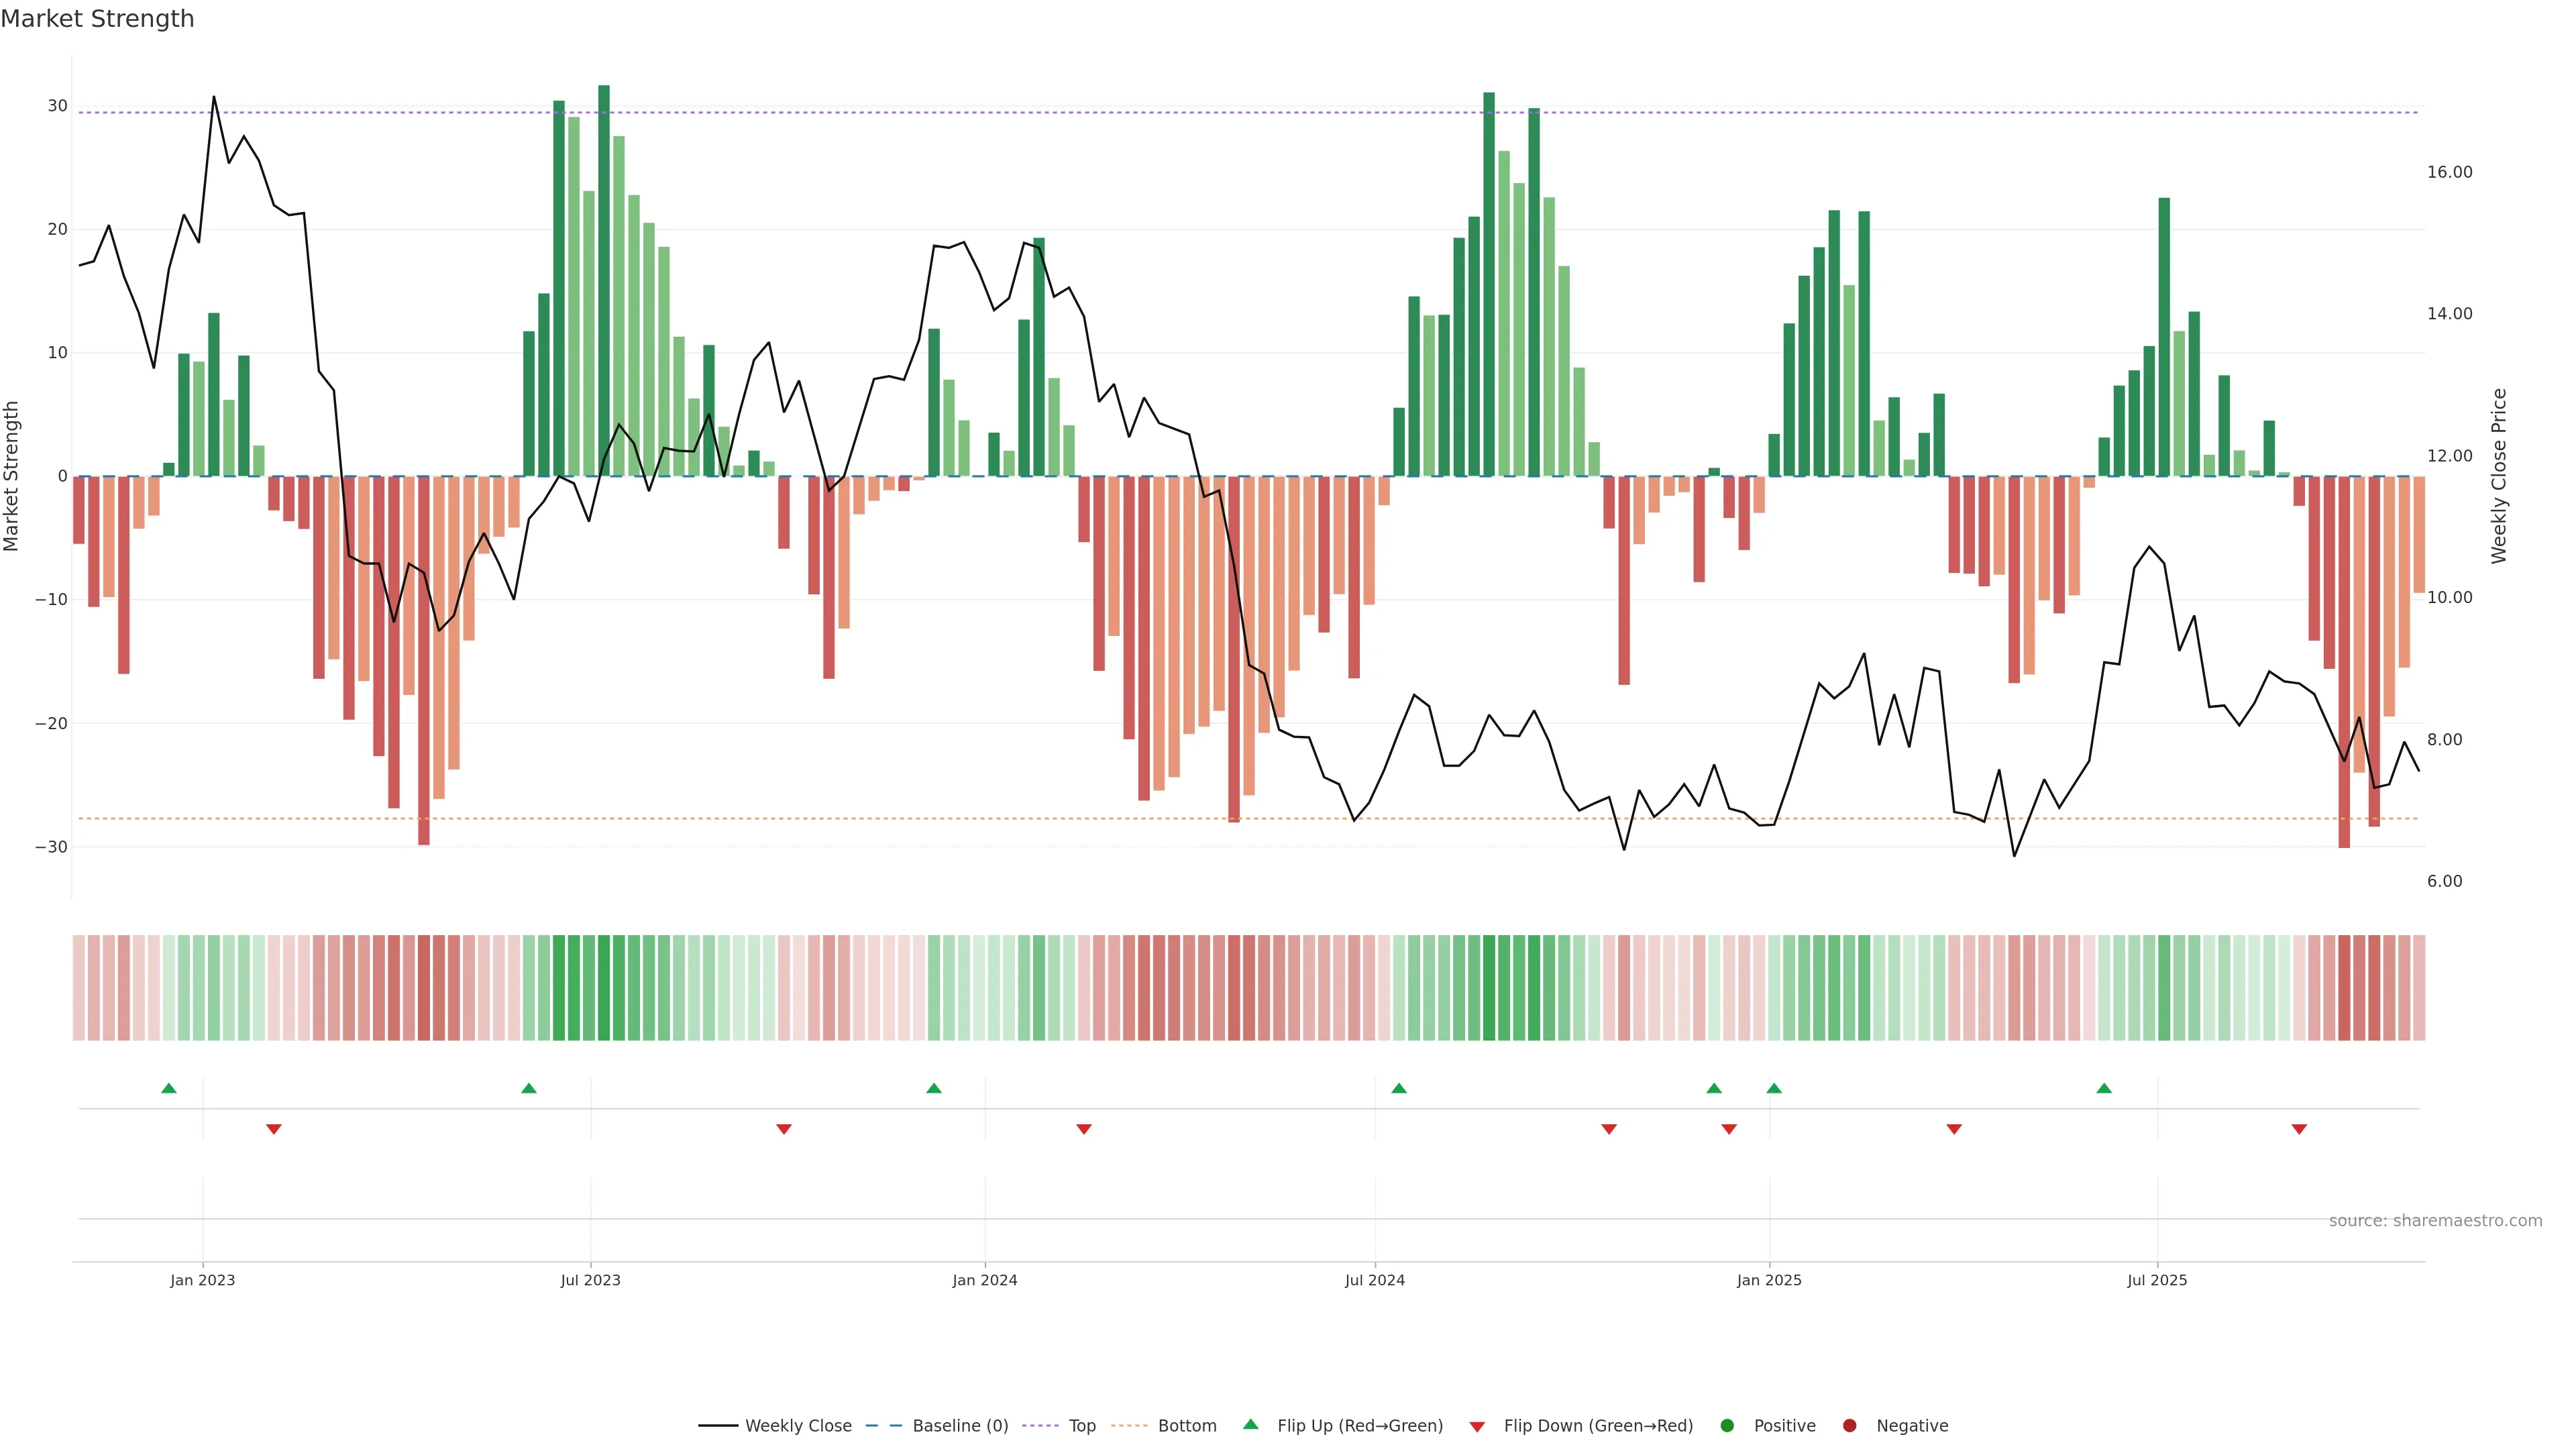Click the tallest green bar after Jul 2023
This screenshot has height=1449, width=2576.
[x=604, y=280]
